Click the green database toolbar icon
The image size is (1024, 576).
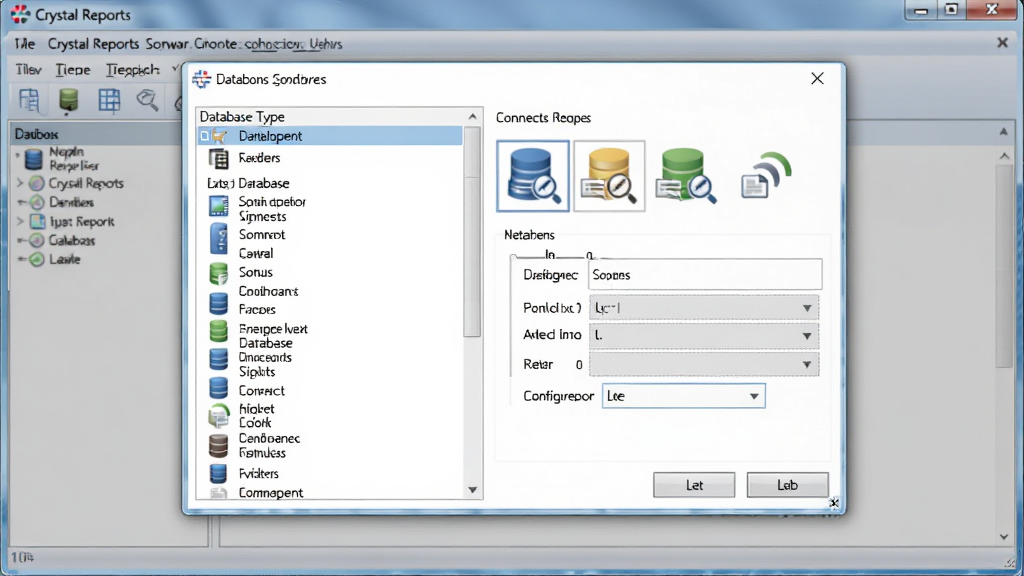click(69, 101)
